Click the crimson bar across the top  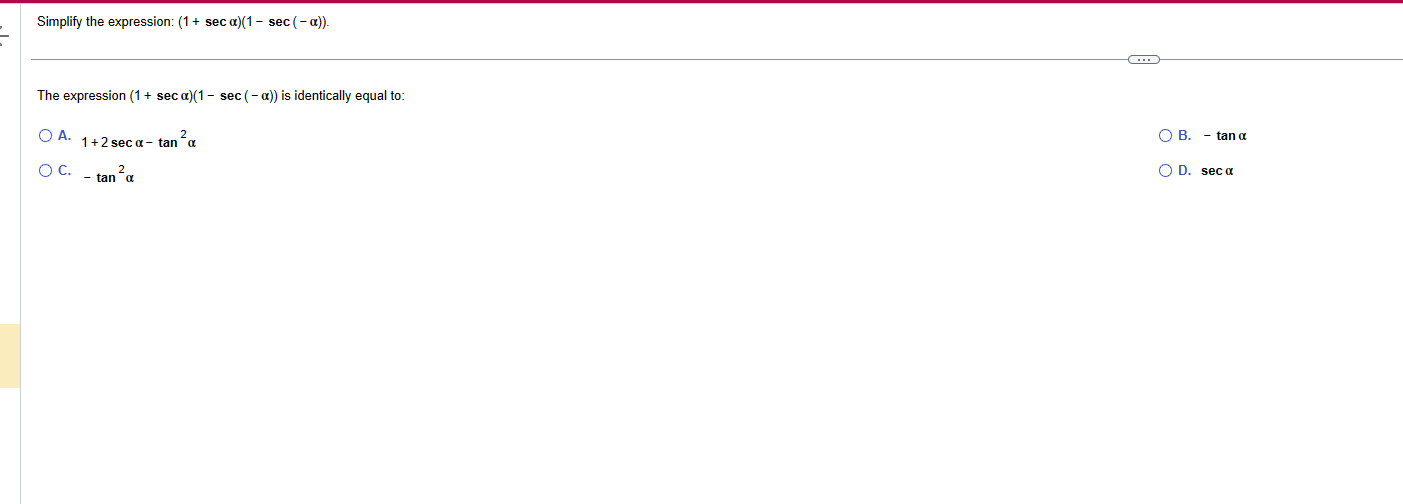coord(701,2)
